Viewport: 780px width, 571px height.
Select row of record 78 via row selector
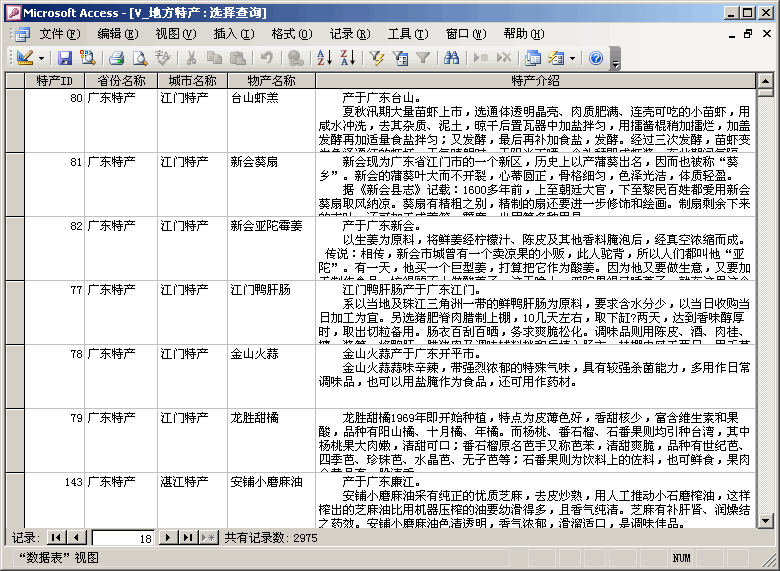(x=15, y=377)
